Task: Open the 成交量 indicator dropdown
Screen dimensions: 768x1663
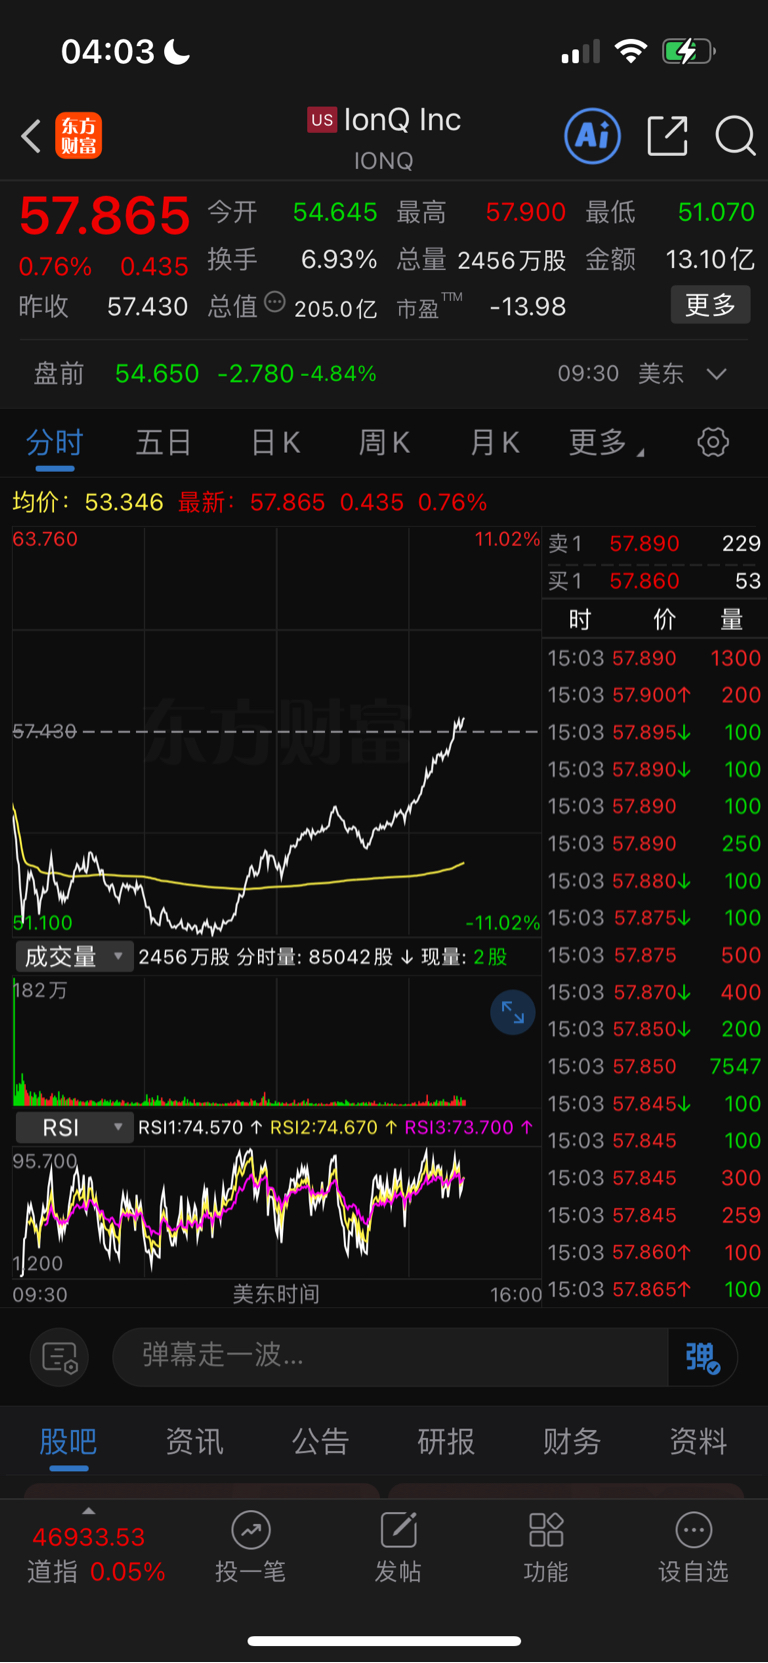Action: [73, 957]
